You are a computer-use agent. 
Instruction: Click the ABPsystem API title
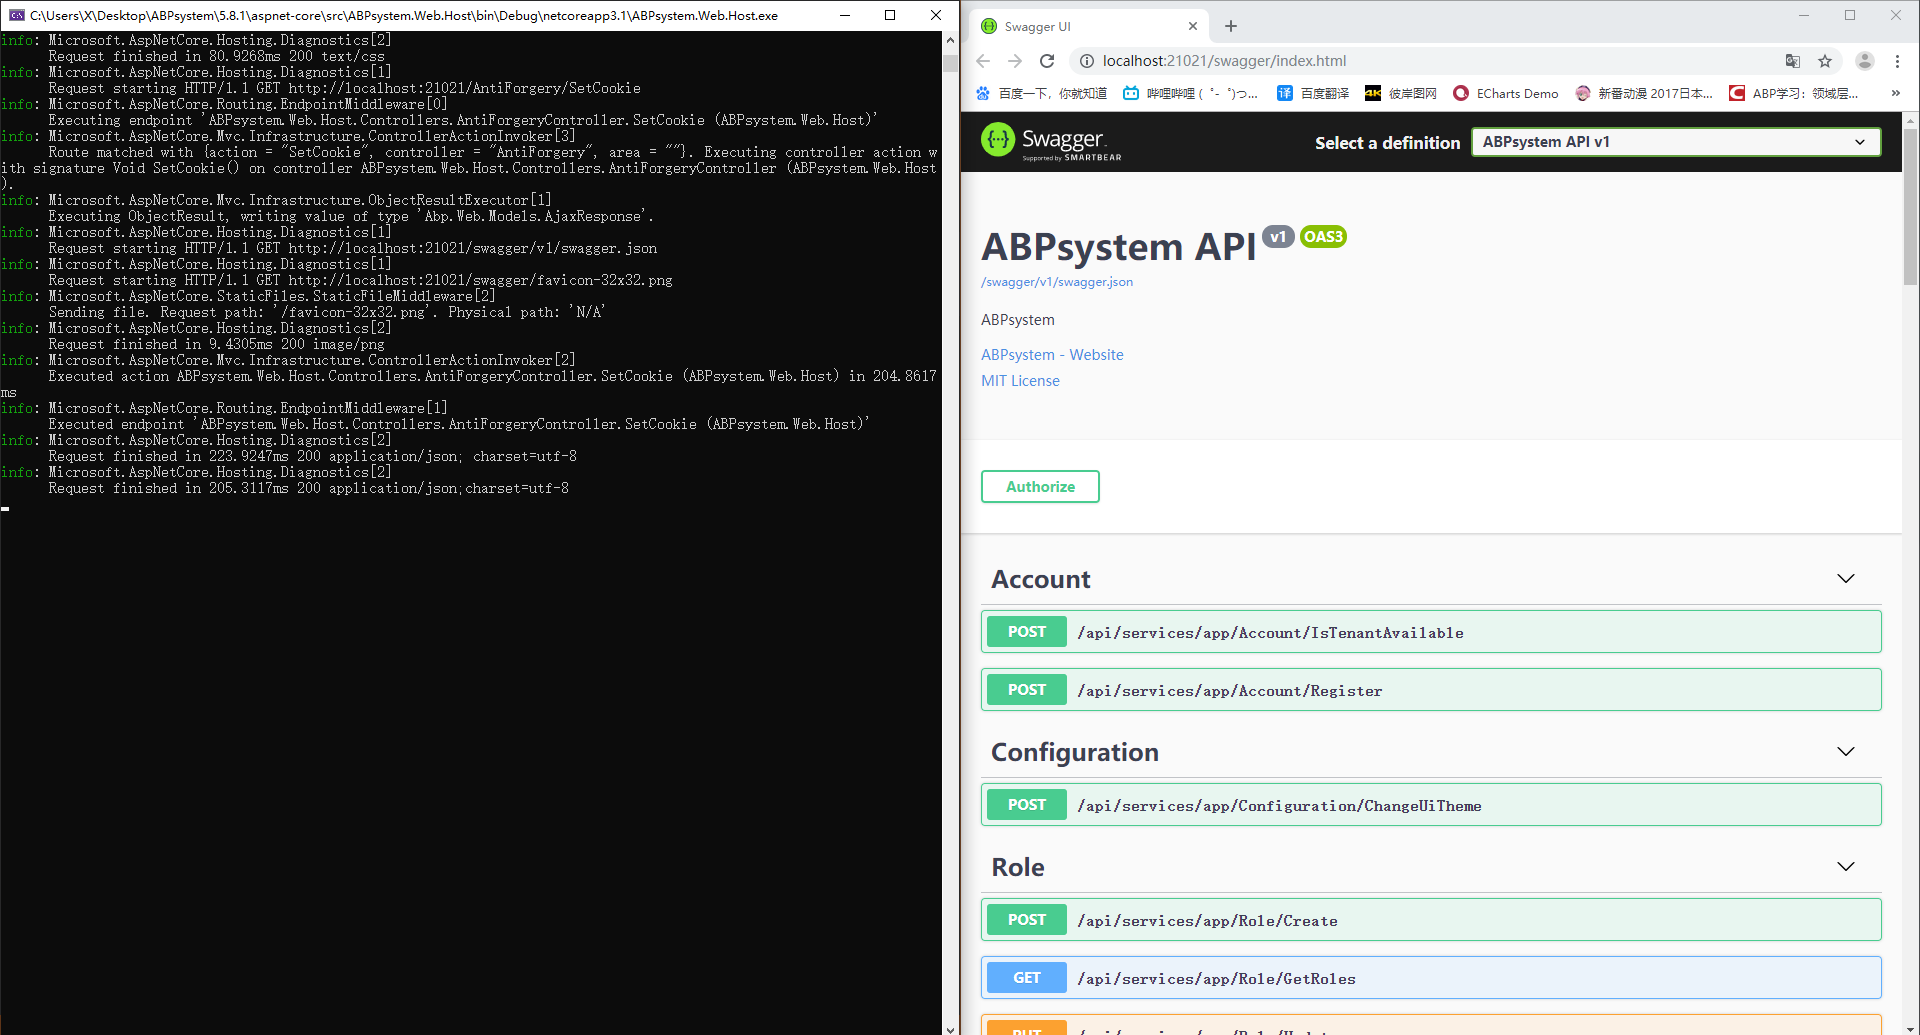coord(1118,247)
